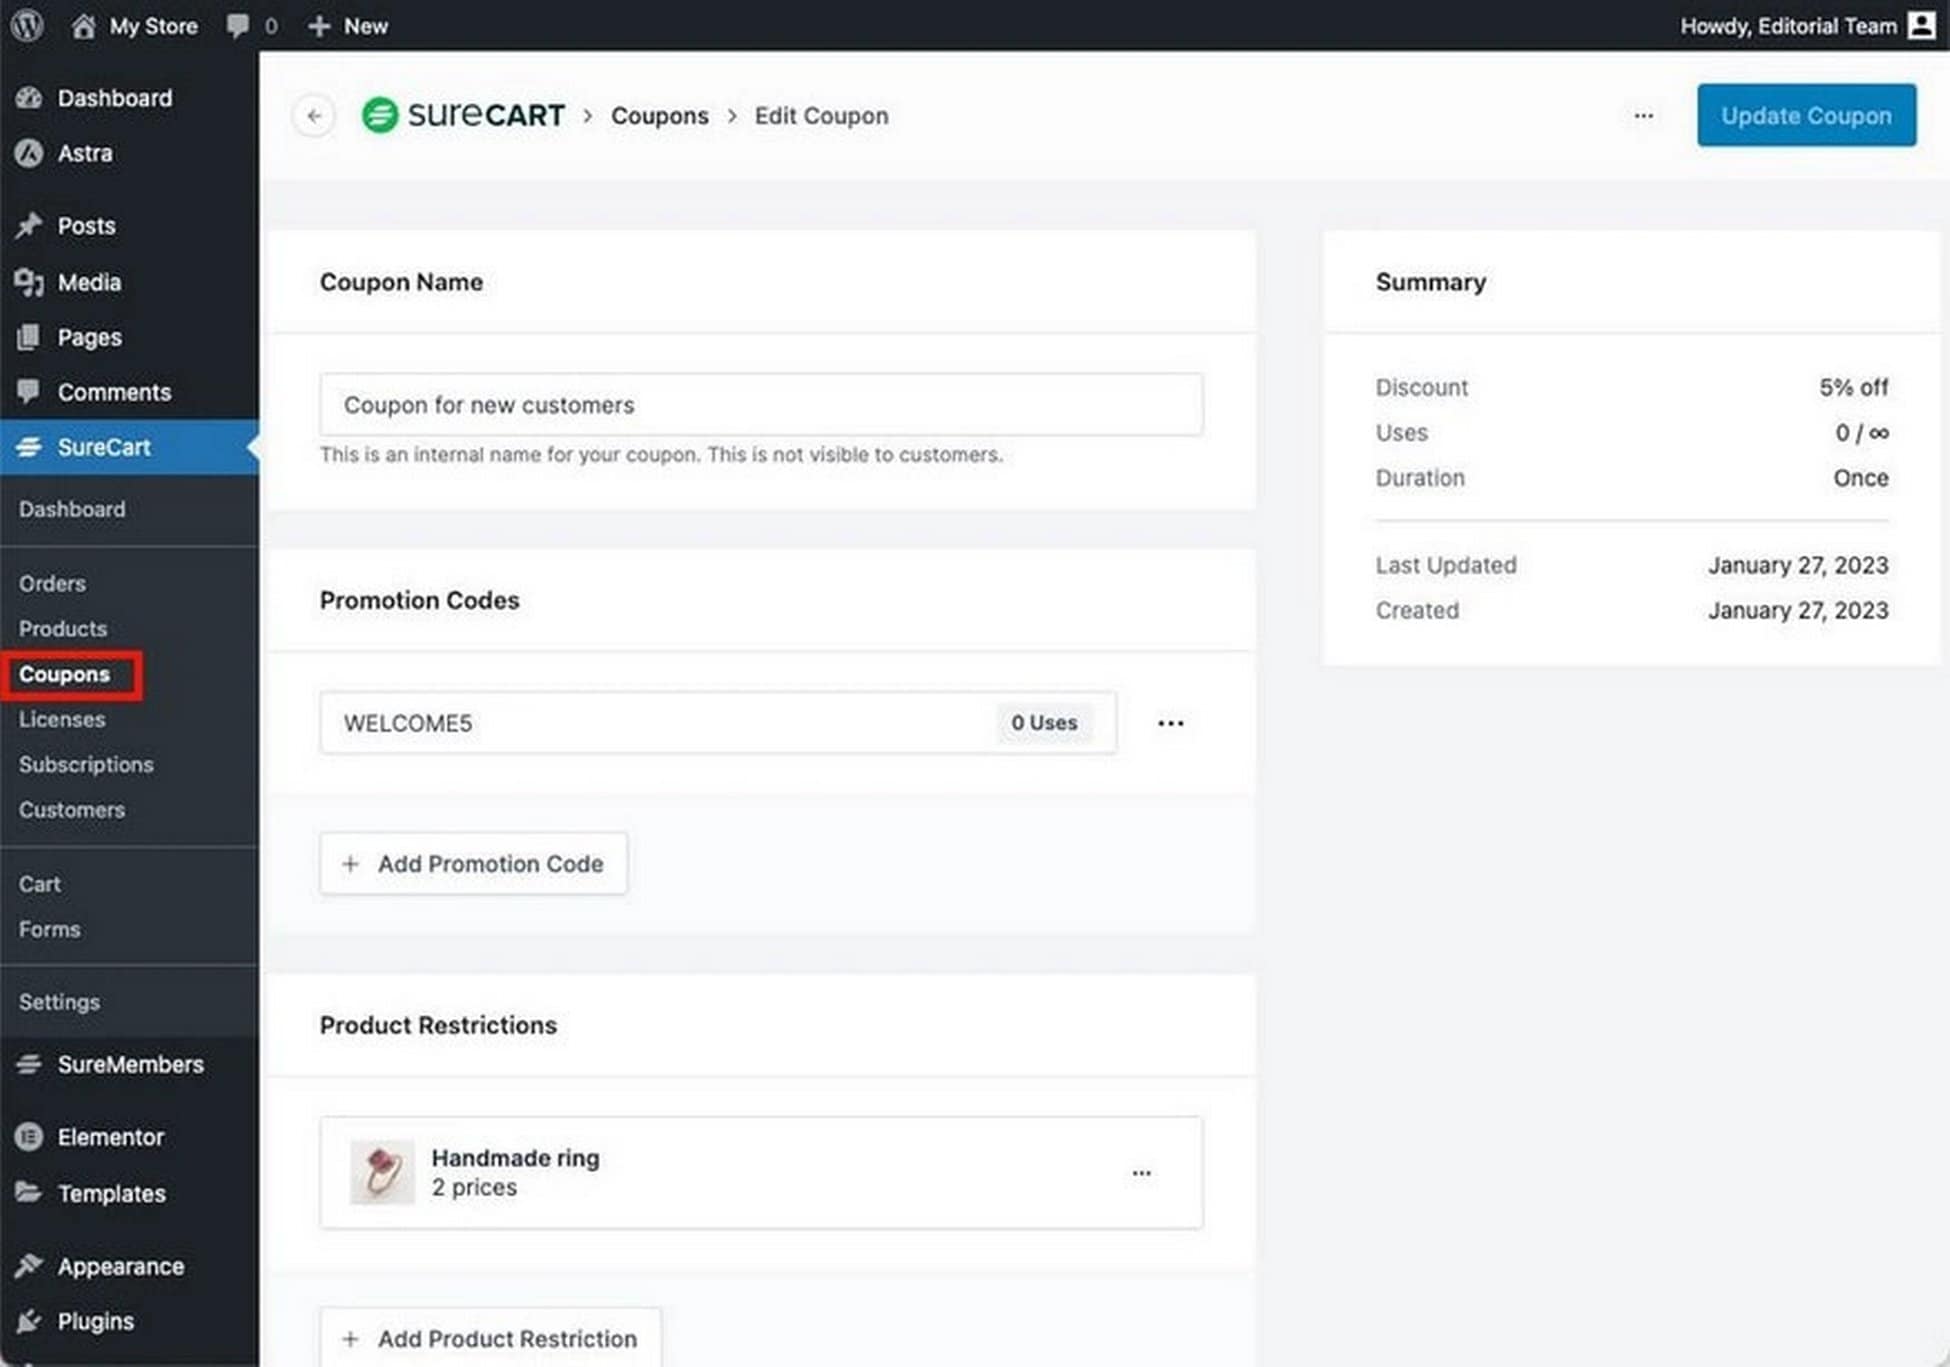The width and height of the screenshot is (1950, 1367).
Task: Open more options next to Update Coupon
Action: coord(1643,116)
